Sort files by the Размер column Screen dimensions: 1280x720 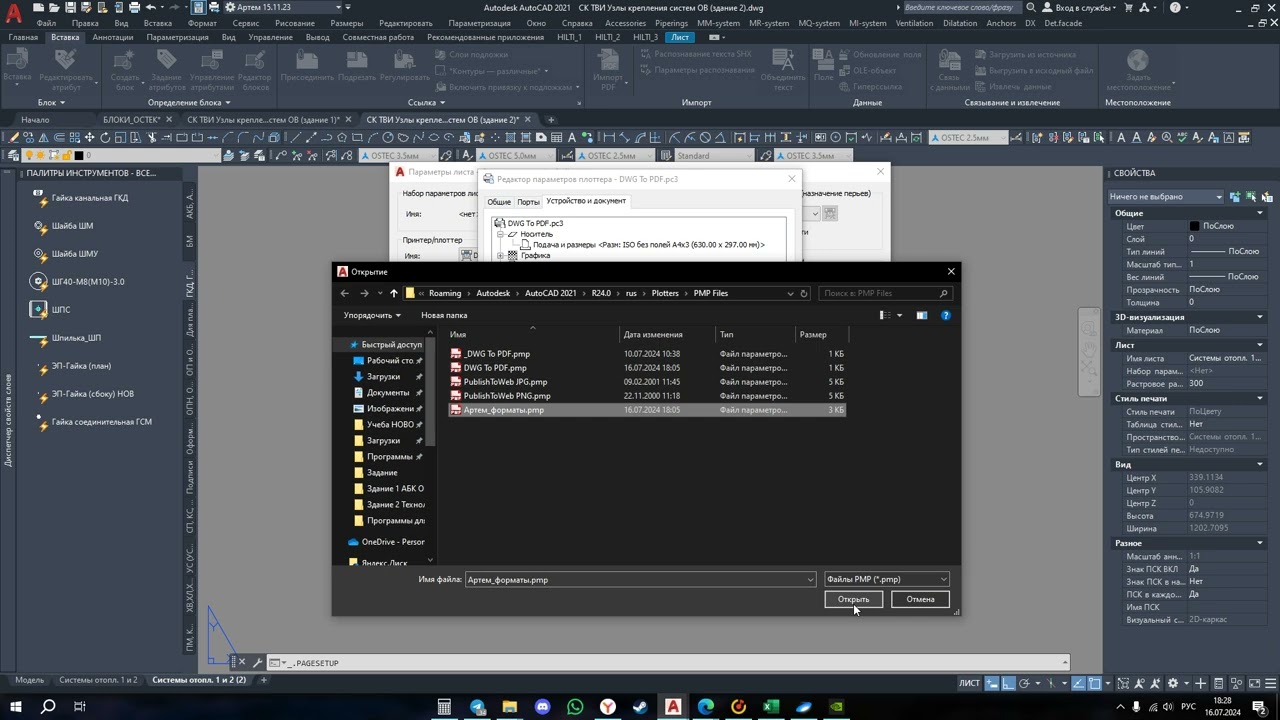[x=813, y=334]
